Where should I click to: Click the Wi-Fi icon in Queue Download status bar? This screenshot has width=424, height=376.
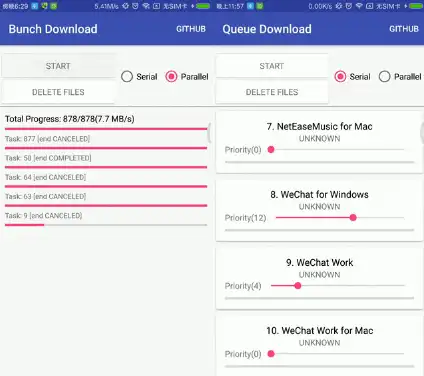pos(359,6)
